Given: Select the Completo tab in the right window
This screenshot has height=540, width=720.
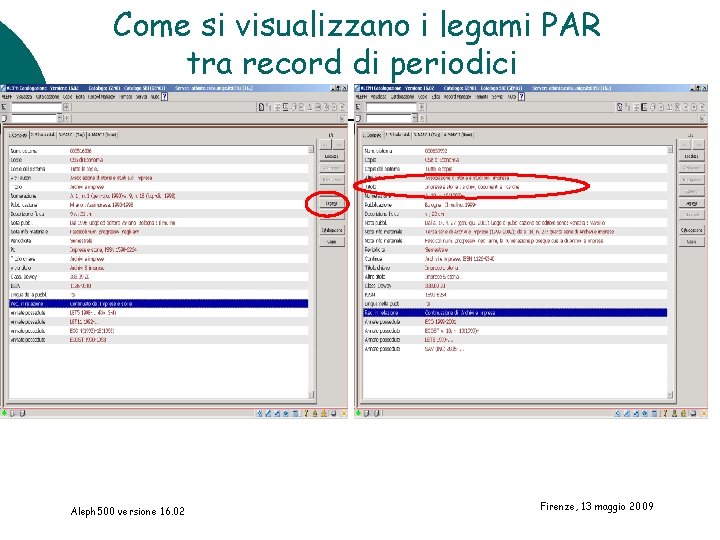Looking at the screenshot, I should (372, 135).
